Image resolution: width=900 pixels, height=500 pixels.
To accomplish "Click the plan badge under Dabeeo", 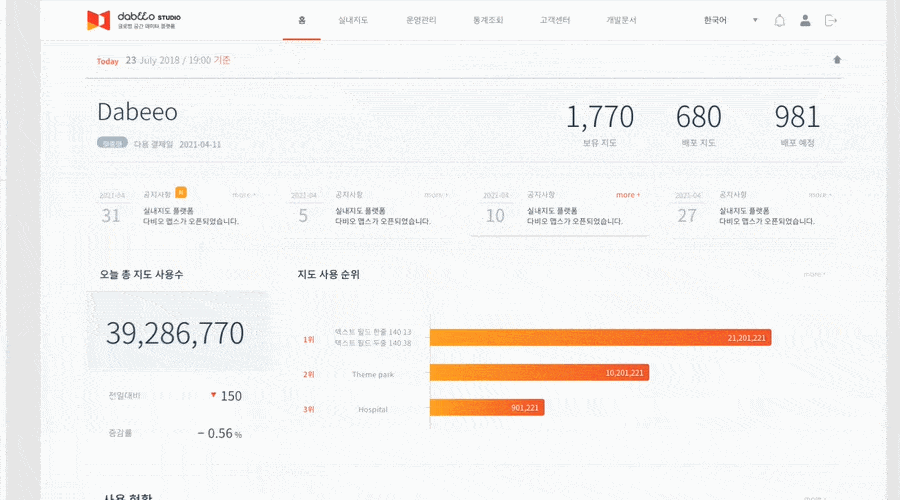I will pos(112,143).
